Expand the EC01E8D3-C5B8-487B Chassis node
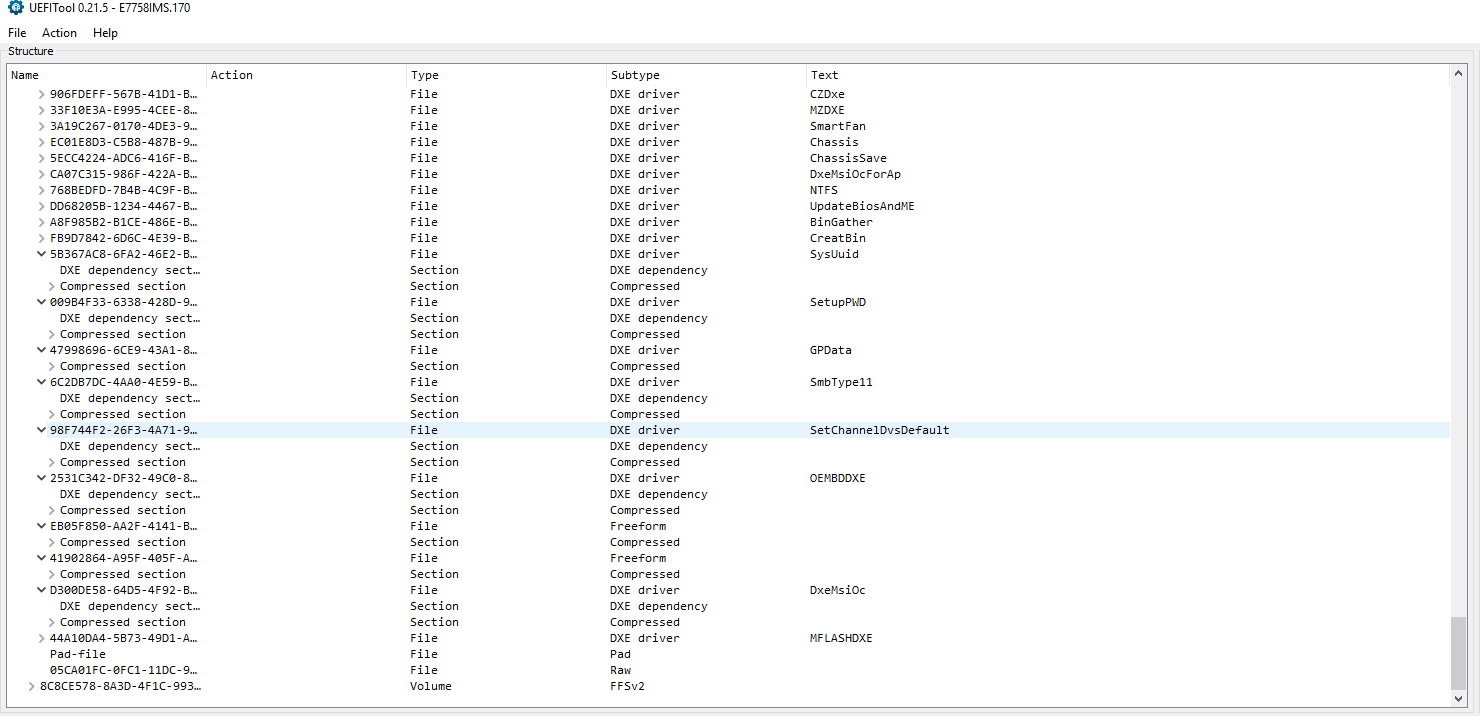This screenshot has width=1480, height=716. [x=42, y=142]
